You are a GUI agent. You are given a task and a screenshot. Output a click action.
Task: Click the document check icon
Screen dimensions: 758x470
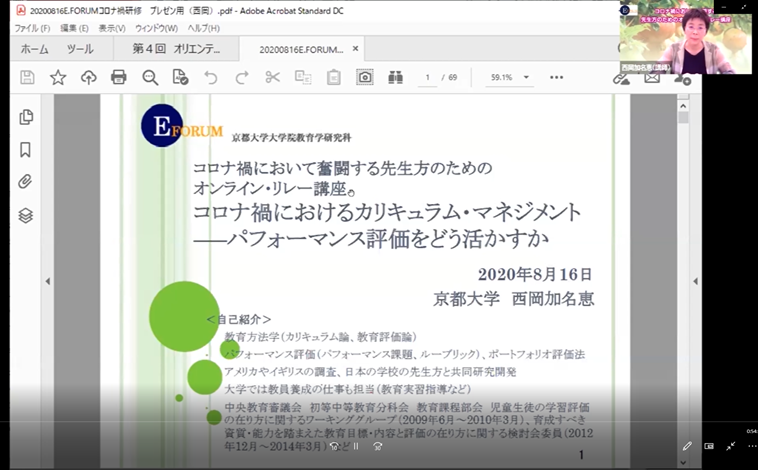pos(180,77)
